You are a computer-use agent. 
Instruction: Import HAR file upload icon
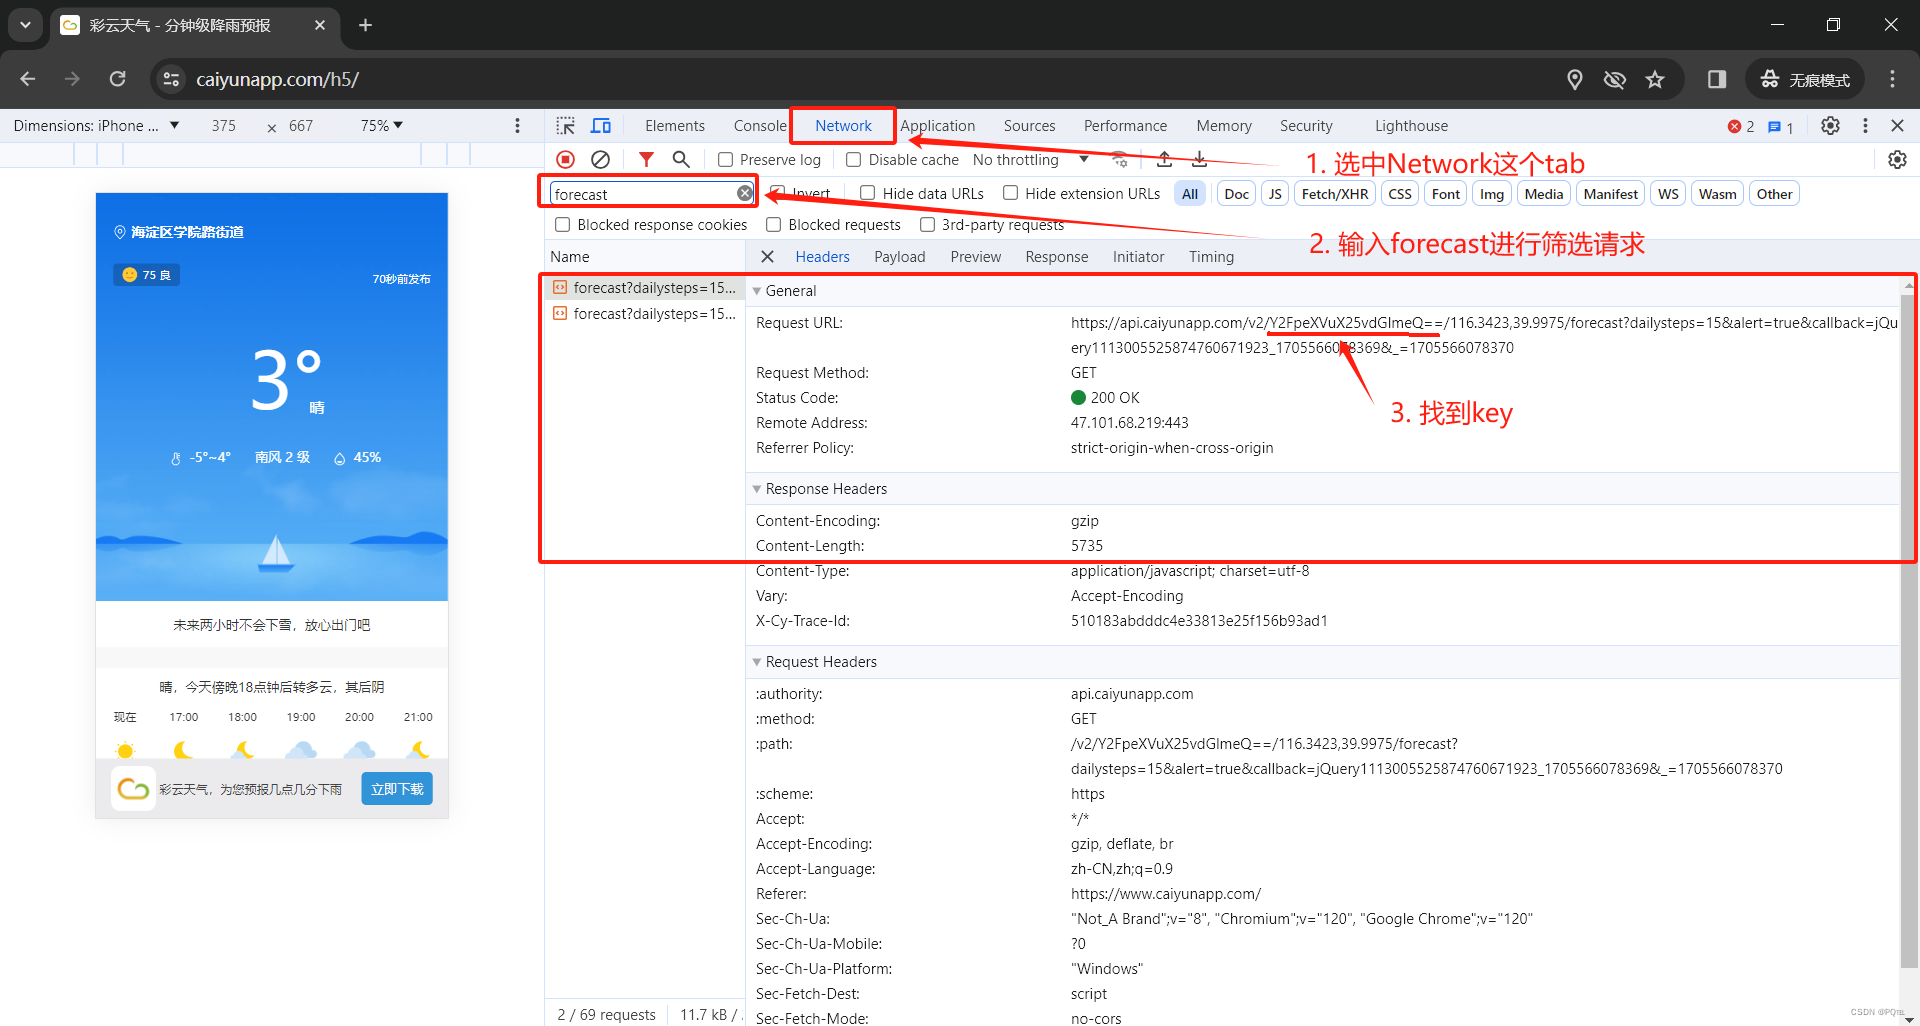(x=1165, y=160)
